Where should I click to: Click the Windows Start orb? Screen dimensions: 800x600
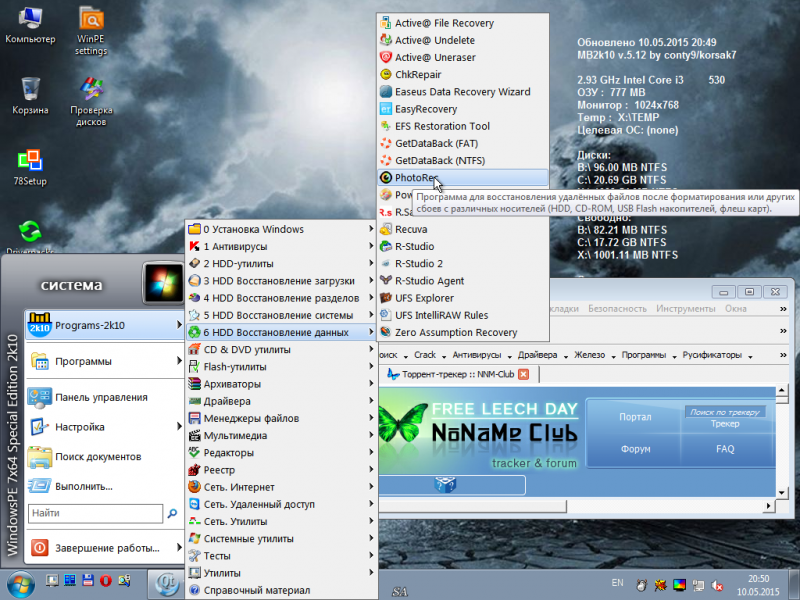(x=21, y=584)
